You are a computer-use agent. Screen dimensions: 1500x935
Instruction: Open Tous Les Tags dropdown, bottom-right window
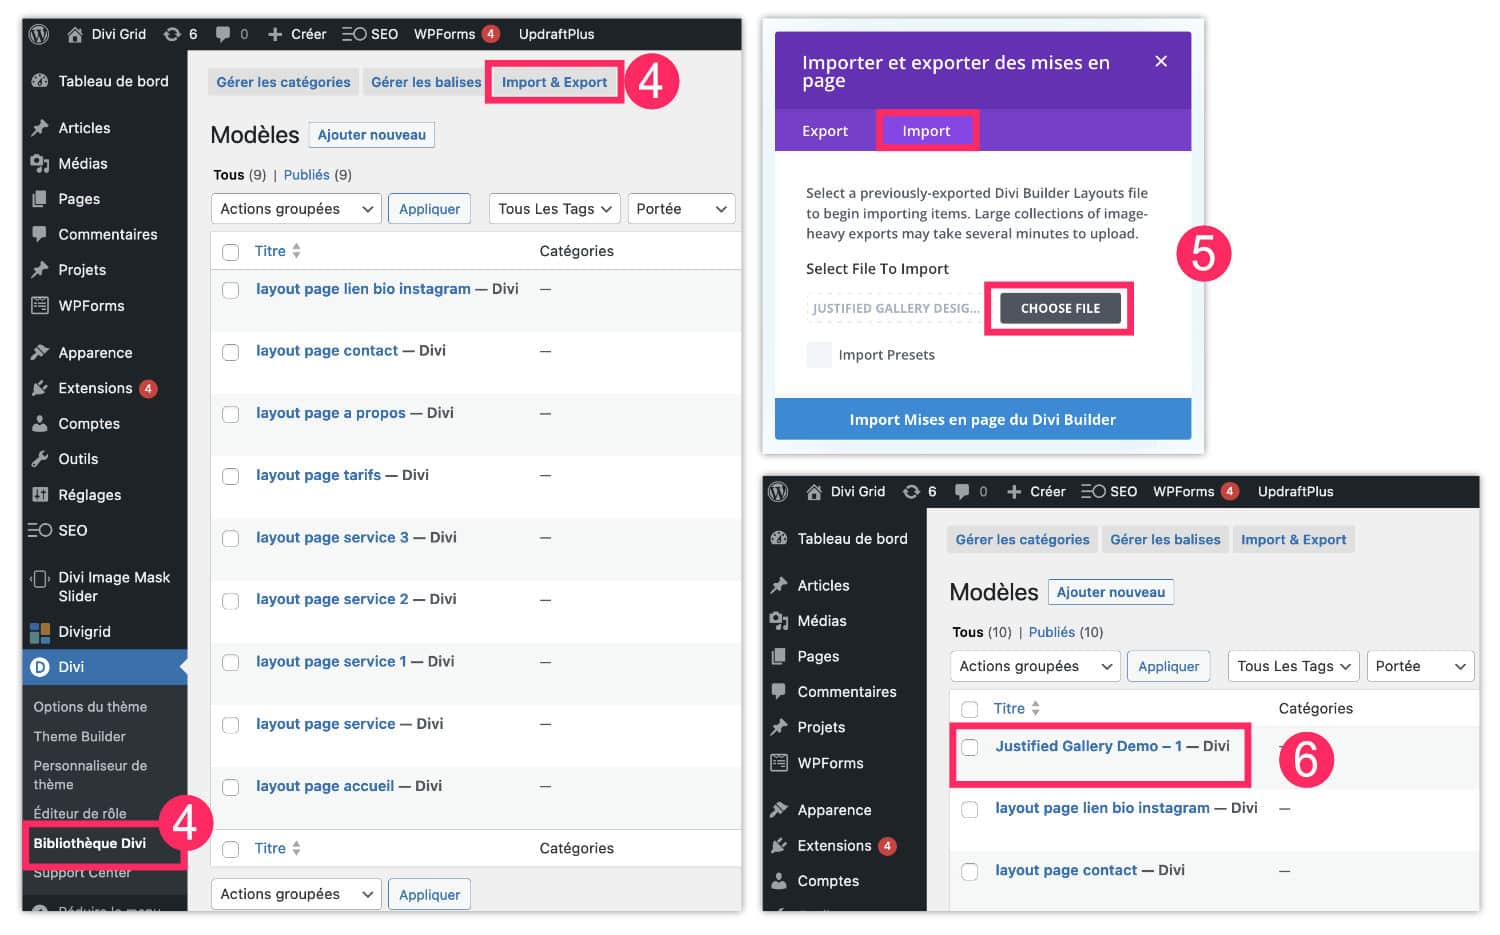[x=1294, y=666]
